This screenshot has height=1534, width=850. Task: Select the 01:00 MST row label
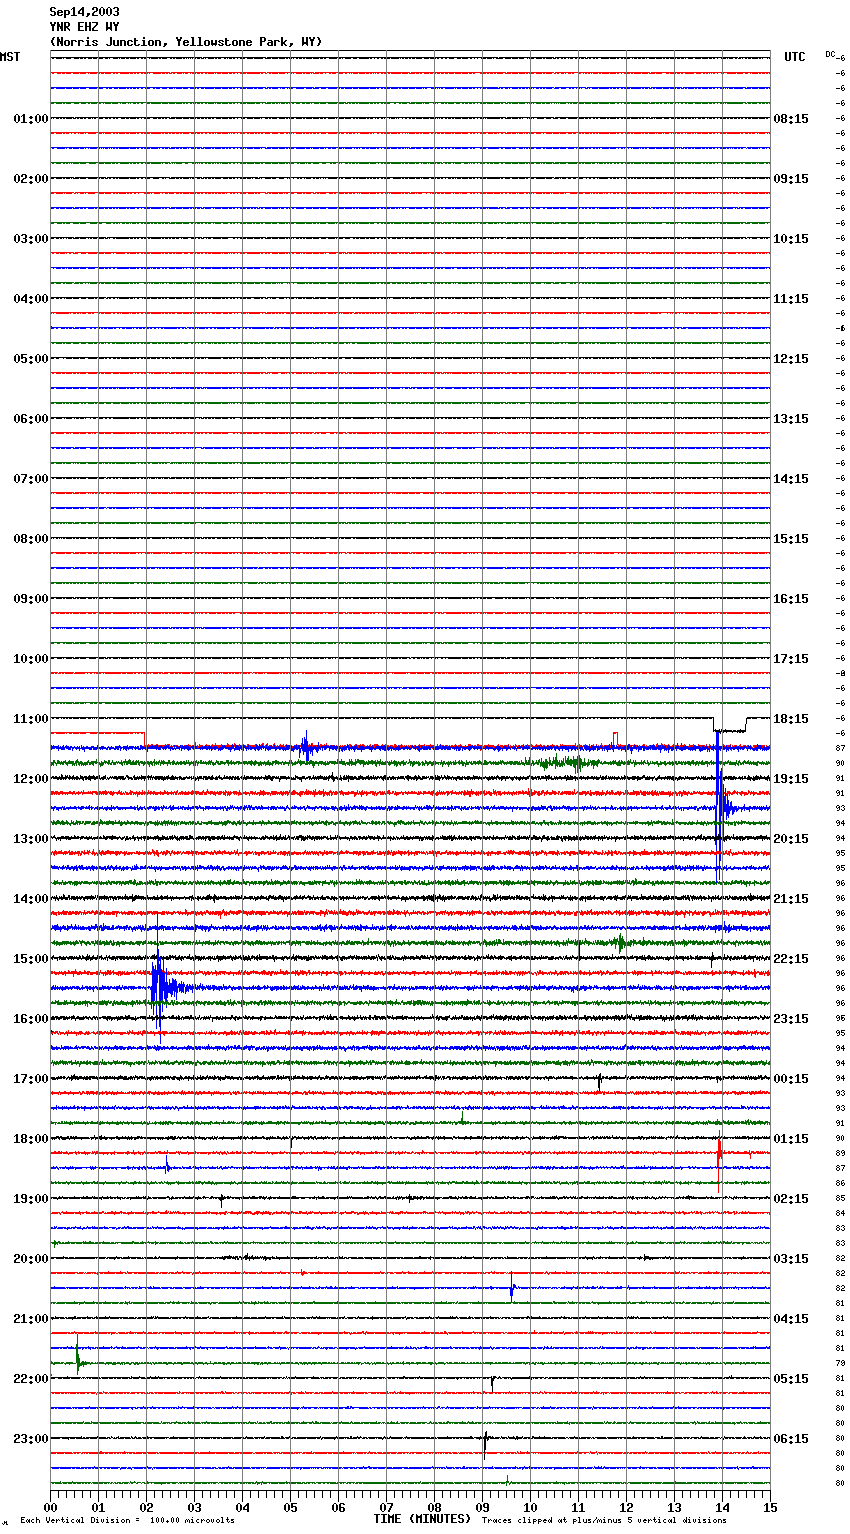tap(30, 119)
